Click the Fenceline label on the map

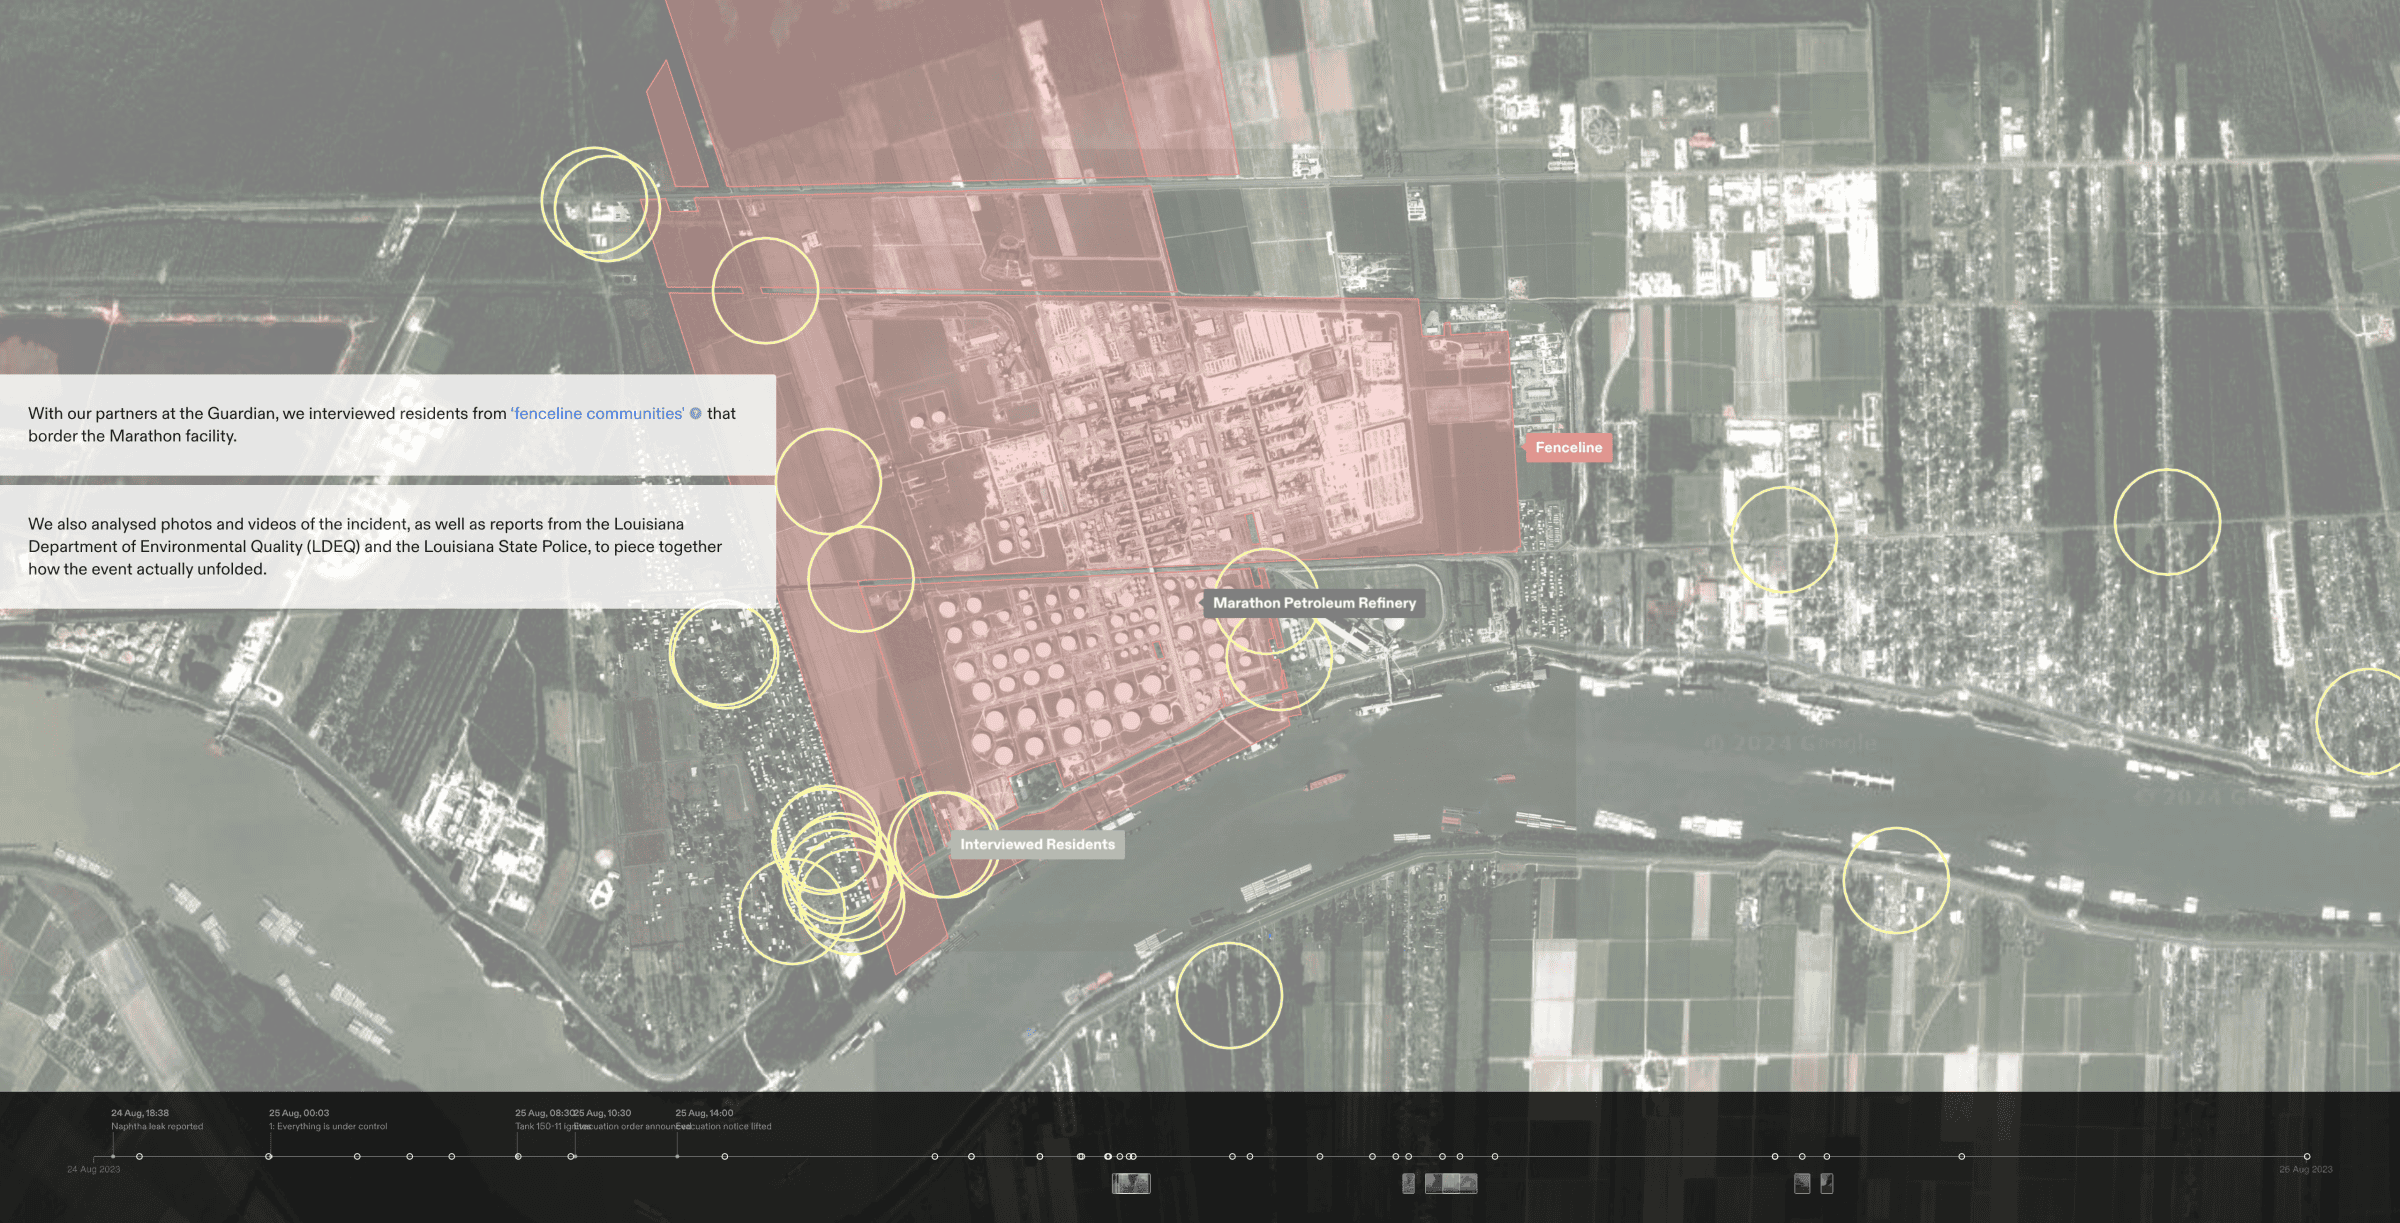click(1570, 447)
